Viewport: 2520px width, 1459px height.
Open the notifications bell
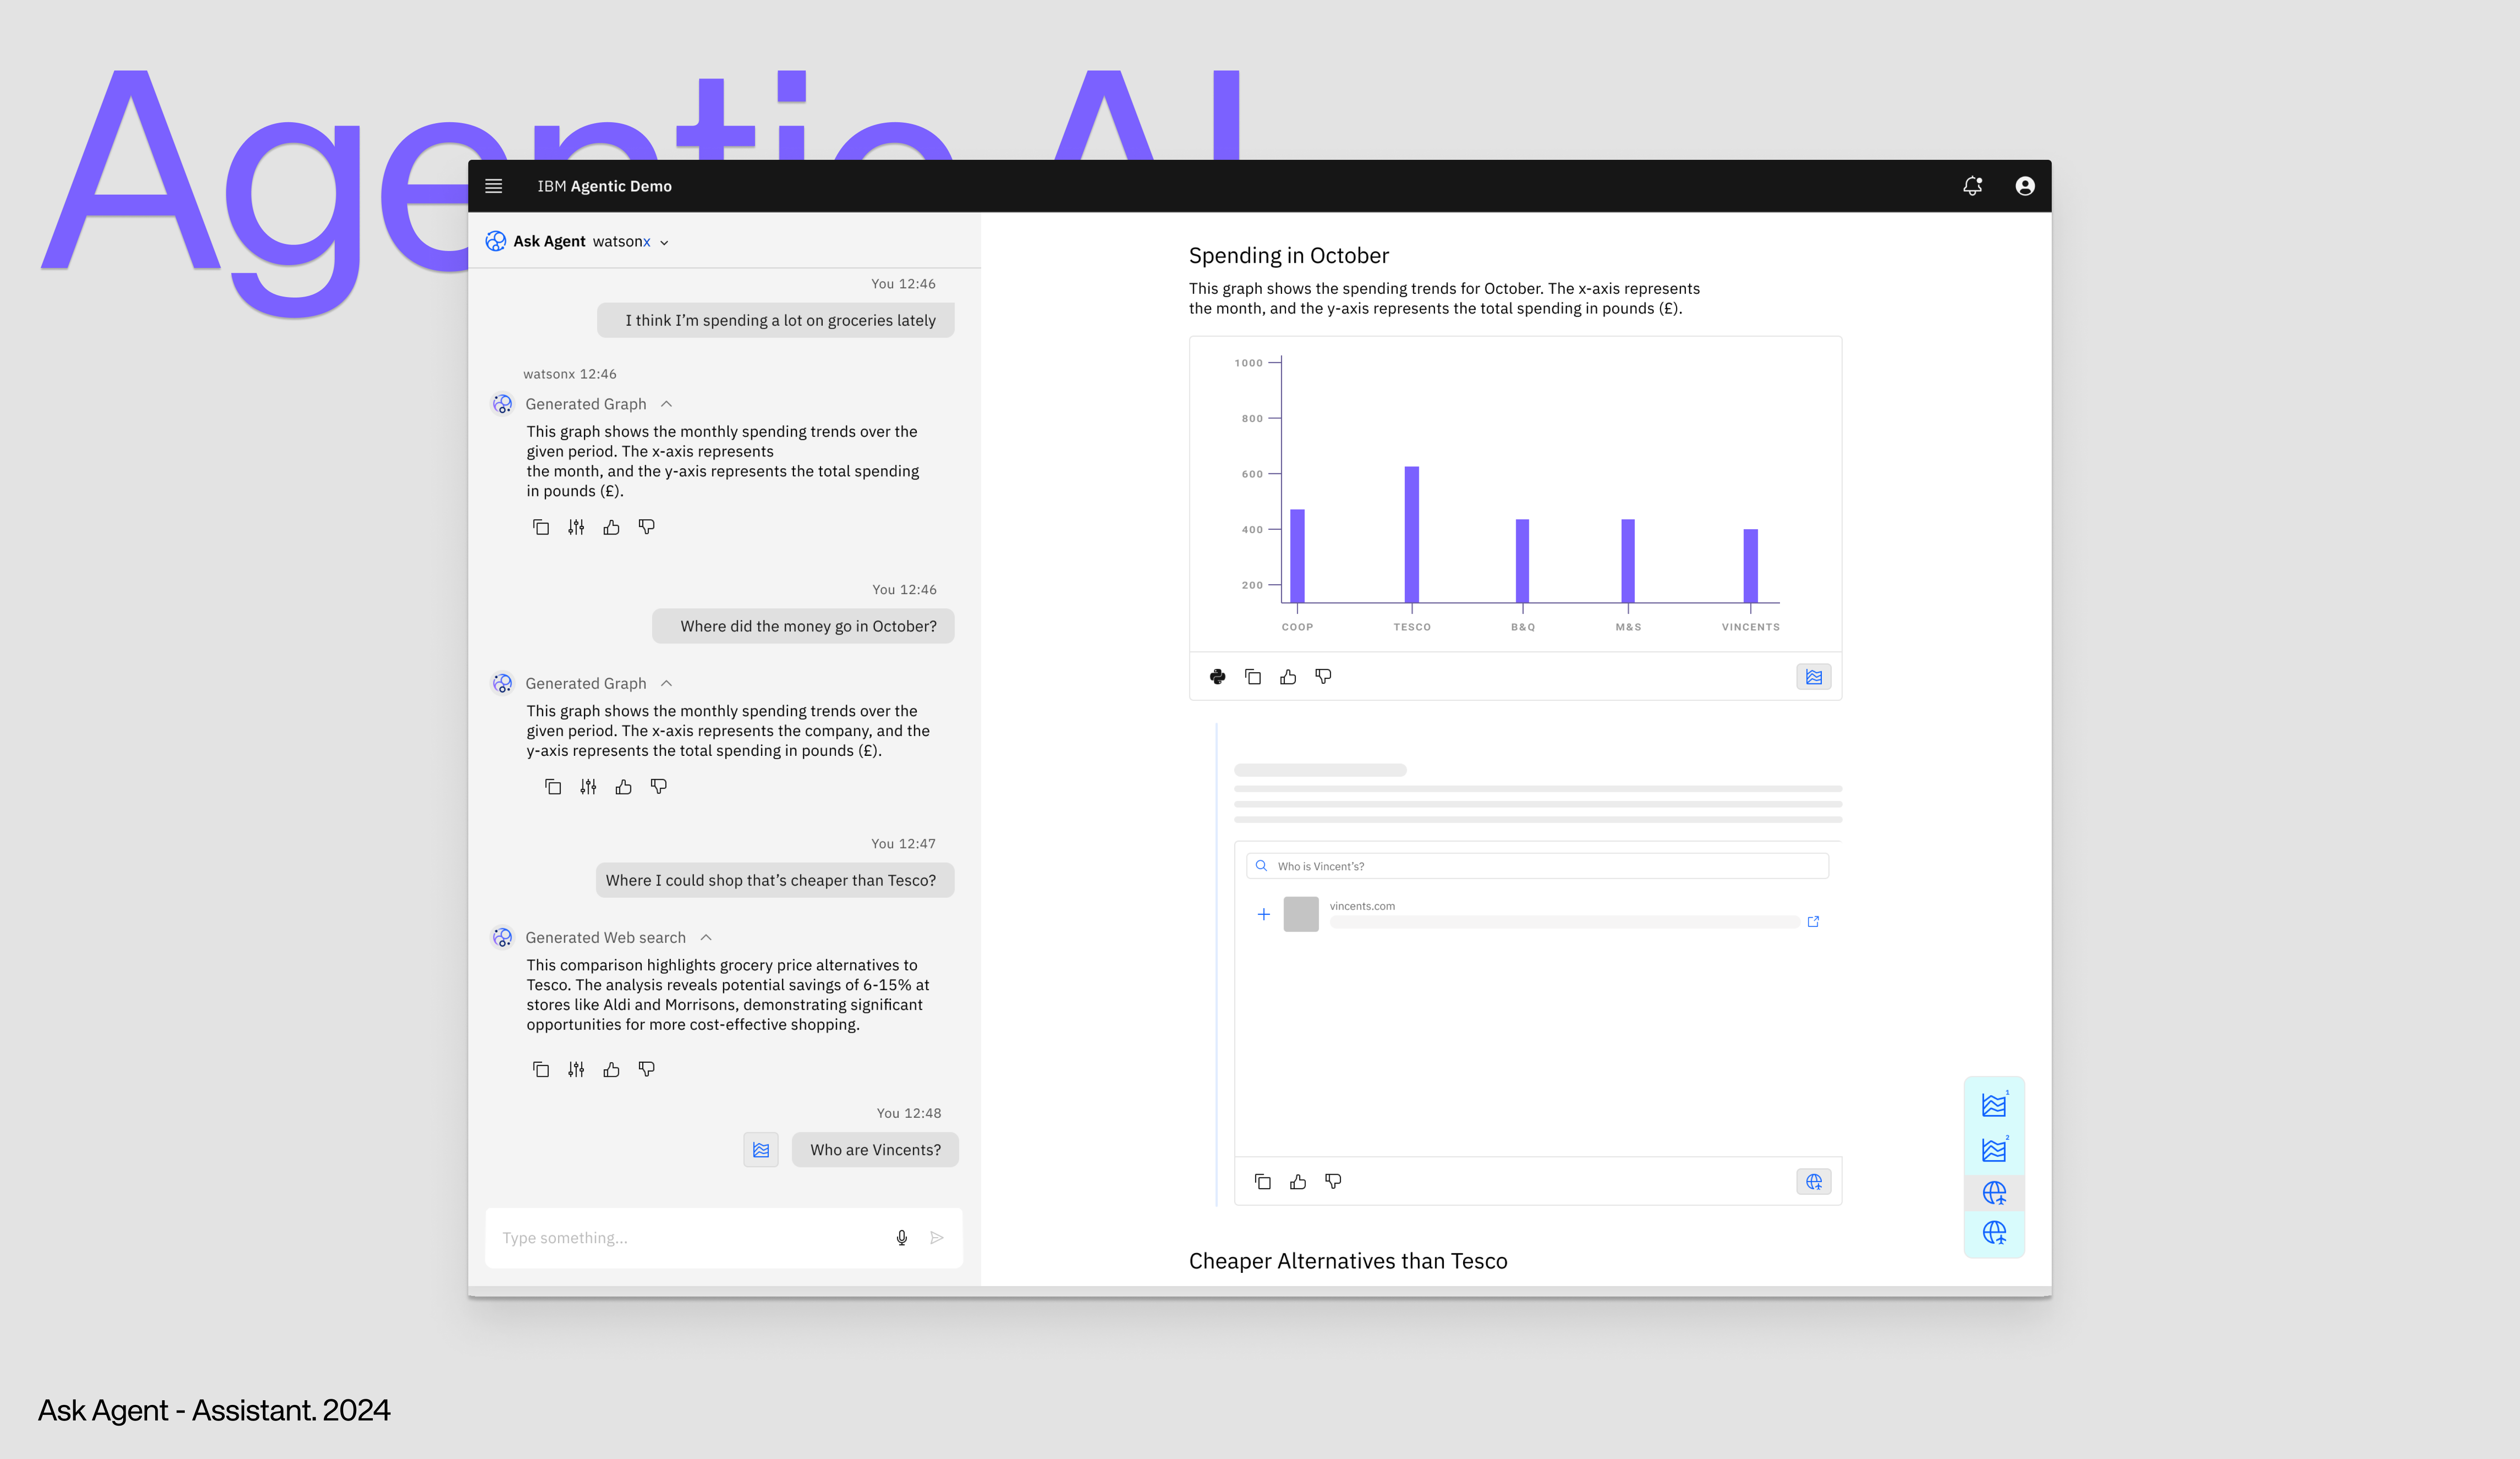coord(1972,186)
